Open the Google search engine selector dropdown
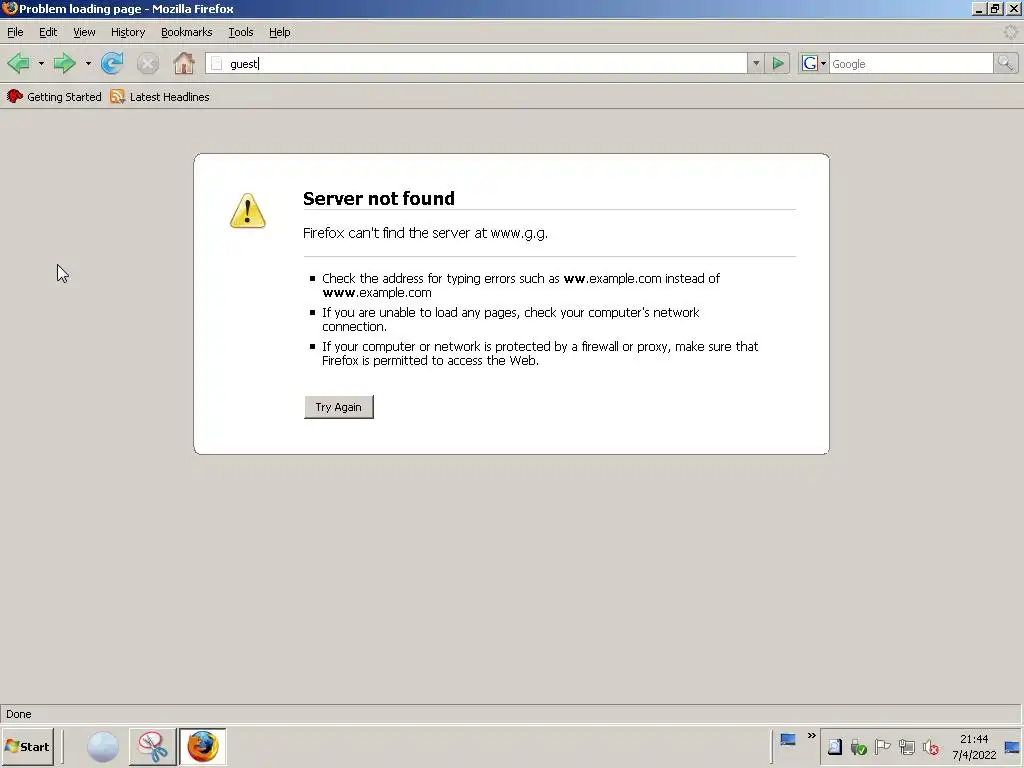 click(814, 63)
